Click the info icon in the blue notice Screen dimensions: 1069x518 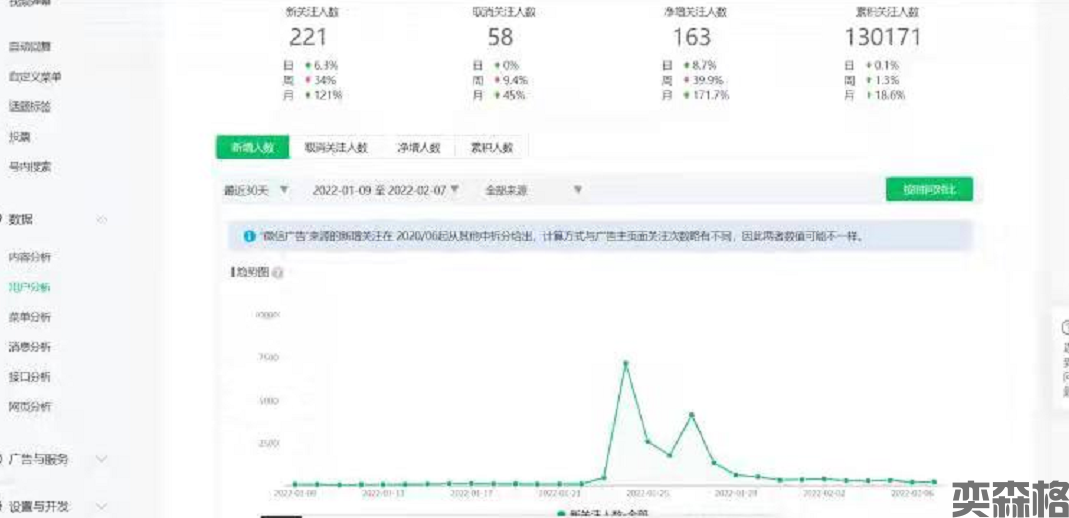tap(249, 237)
